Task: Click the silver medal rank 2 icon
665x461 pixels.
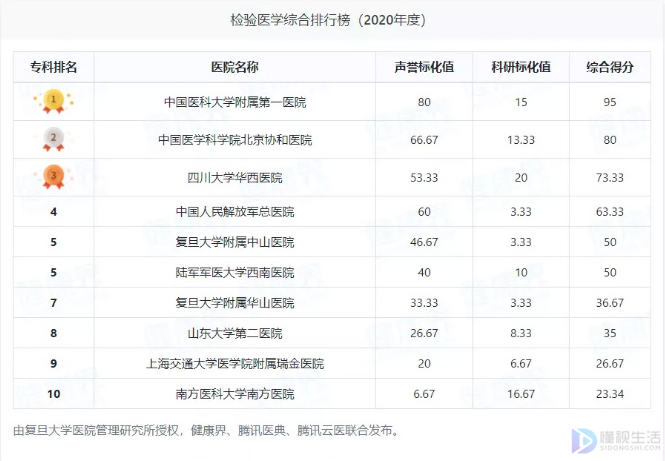Action: (x=53, y=139)
